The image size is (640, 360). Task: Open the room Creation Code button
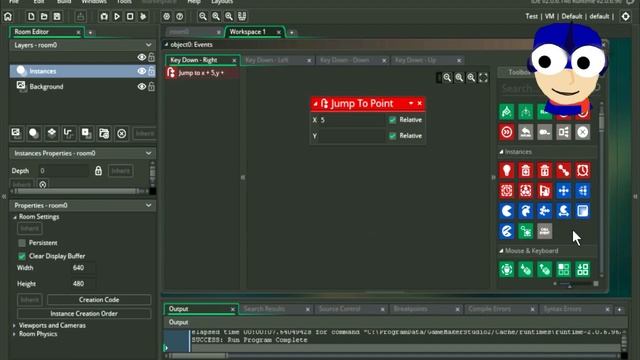pos(99,300)
